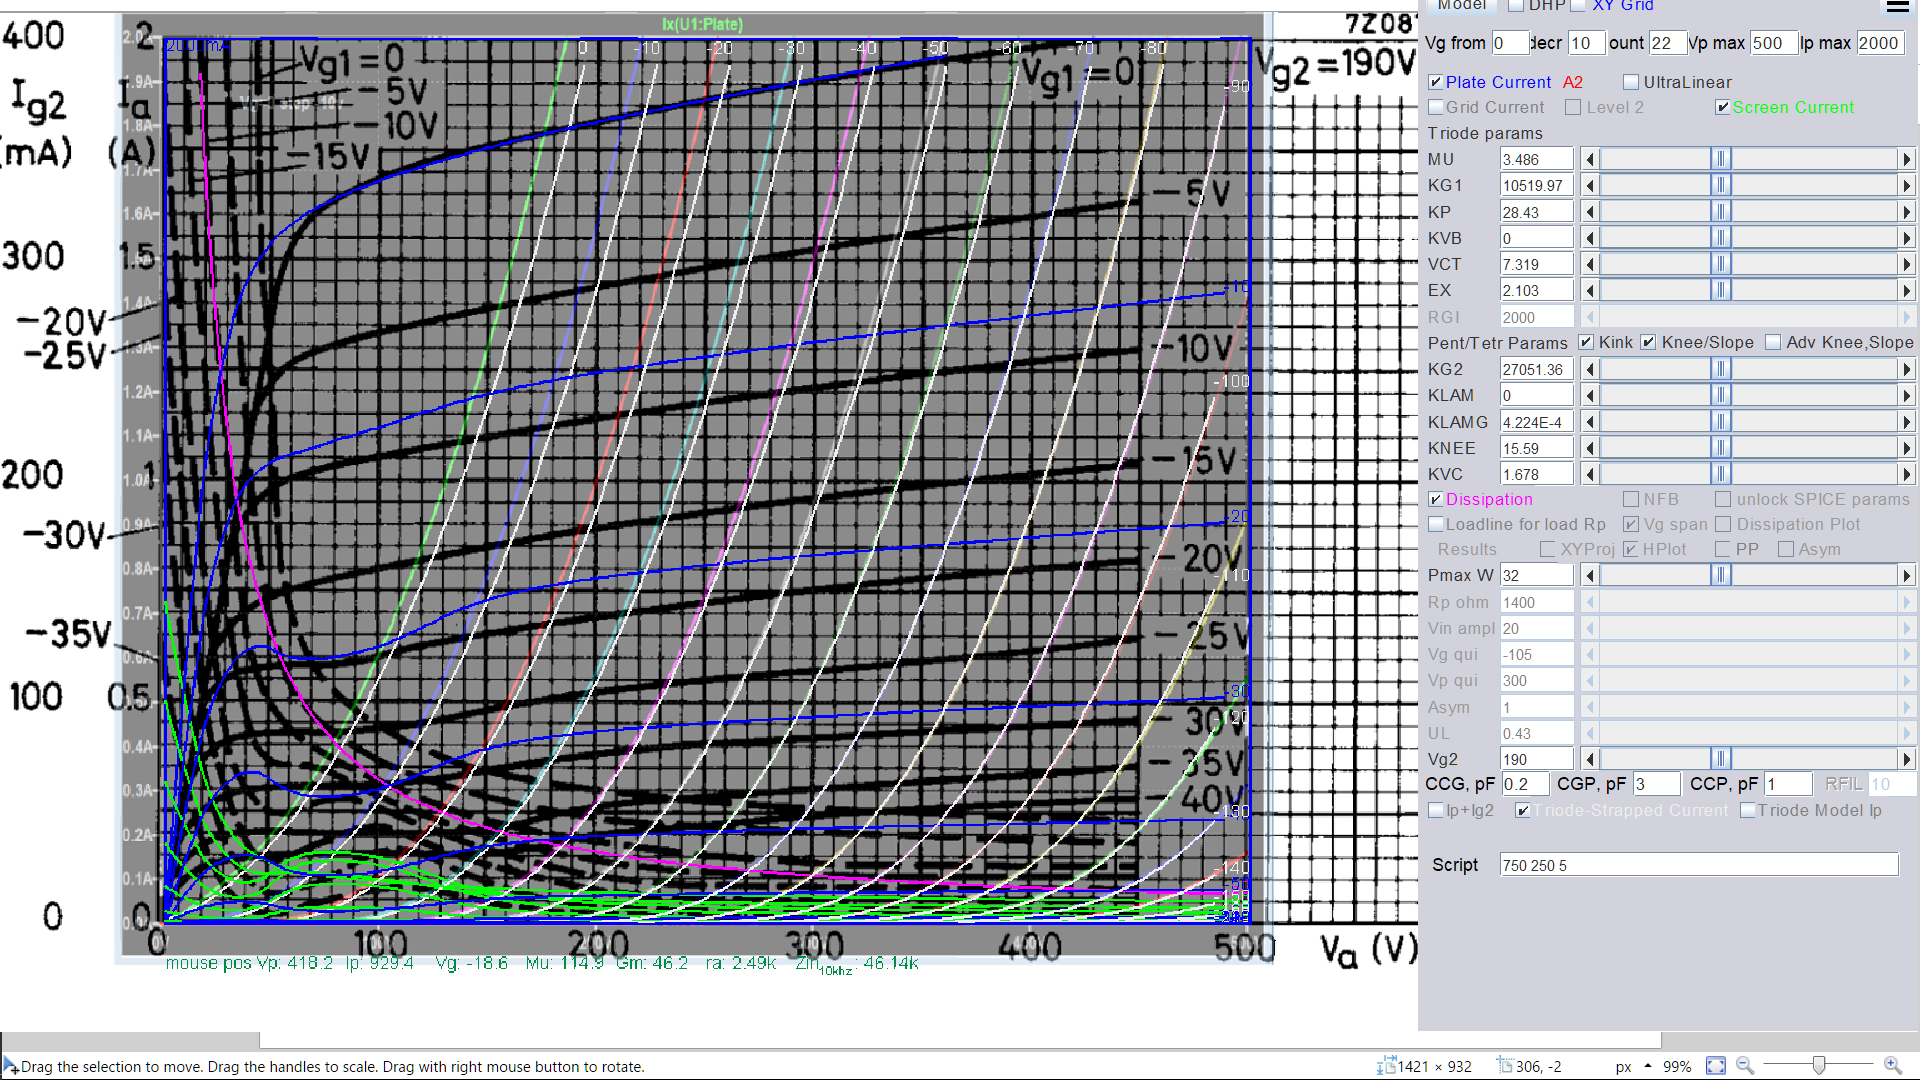Viewport: 1920px width, 1080px height.
Task: Click the KG2 value field 27051.36
Action: [1536, 369]
